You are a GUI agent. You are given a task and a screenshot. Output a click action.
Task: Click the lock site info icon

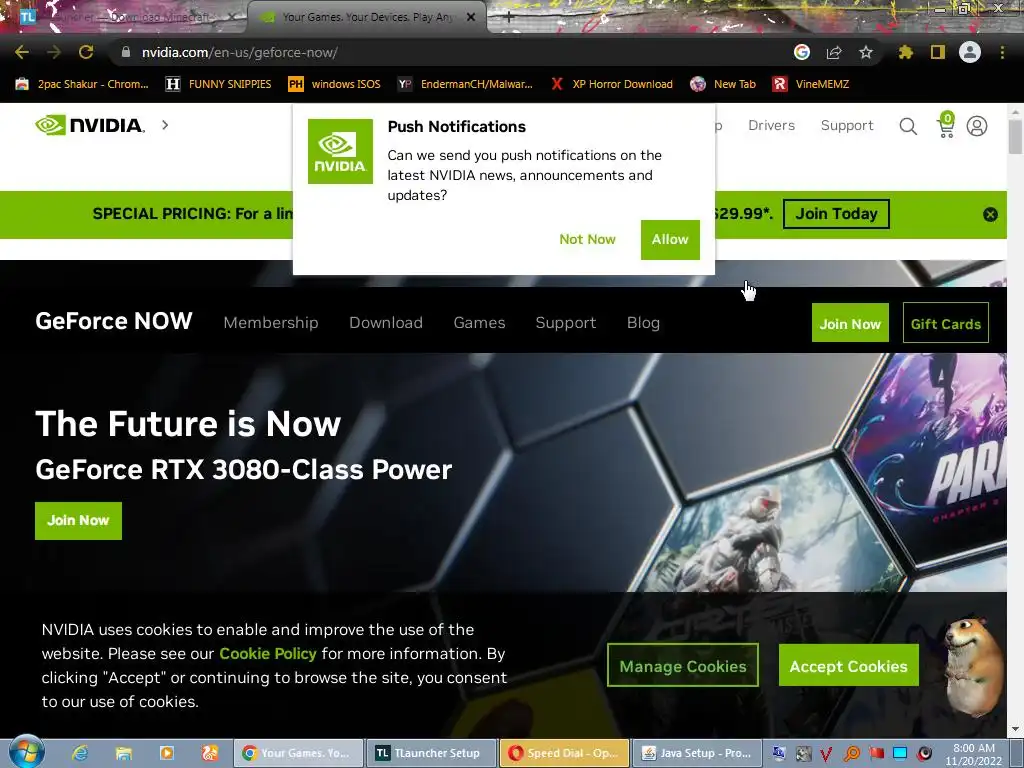[x=125, y=52]
